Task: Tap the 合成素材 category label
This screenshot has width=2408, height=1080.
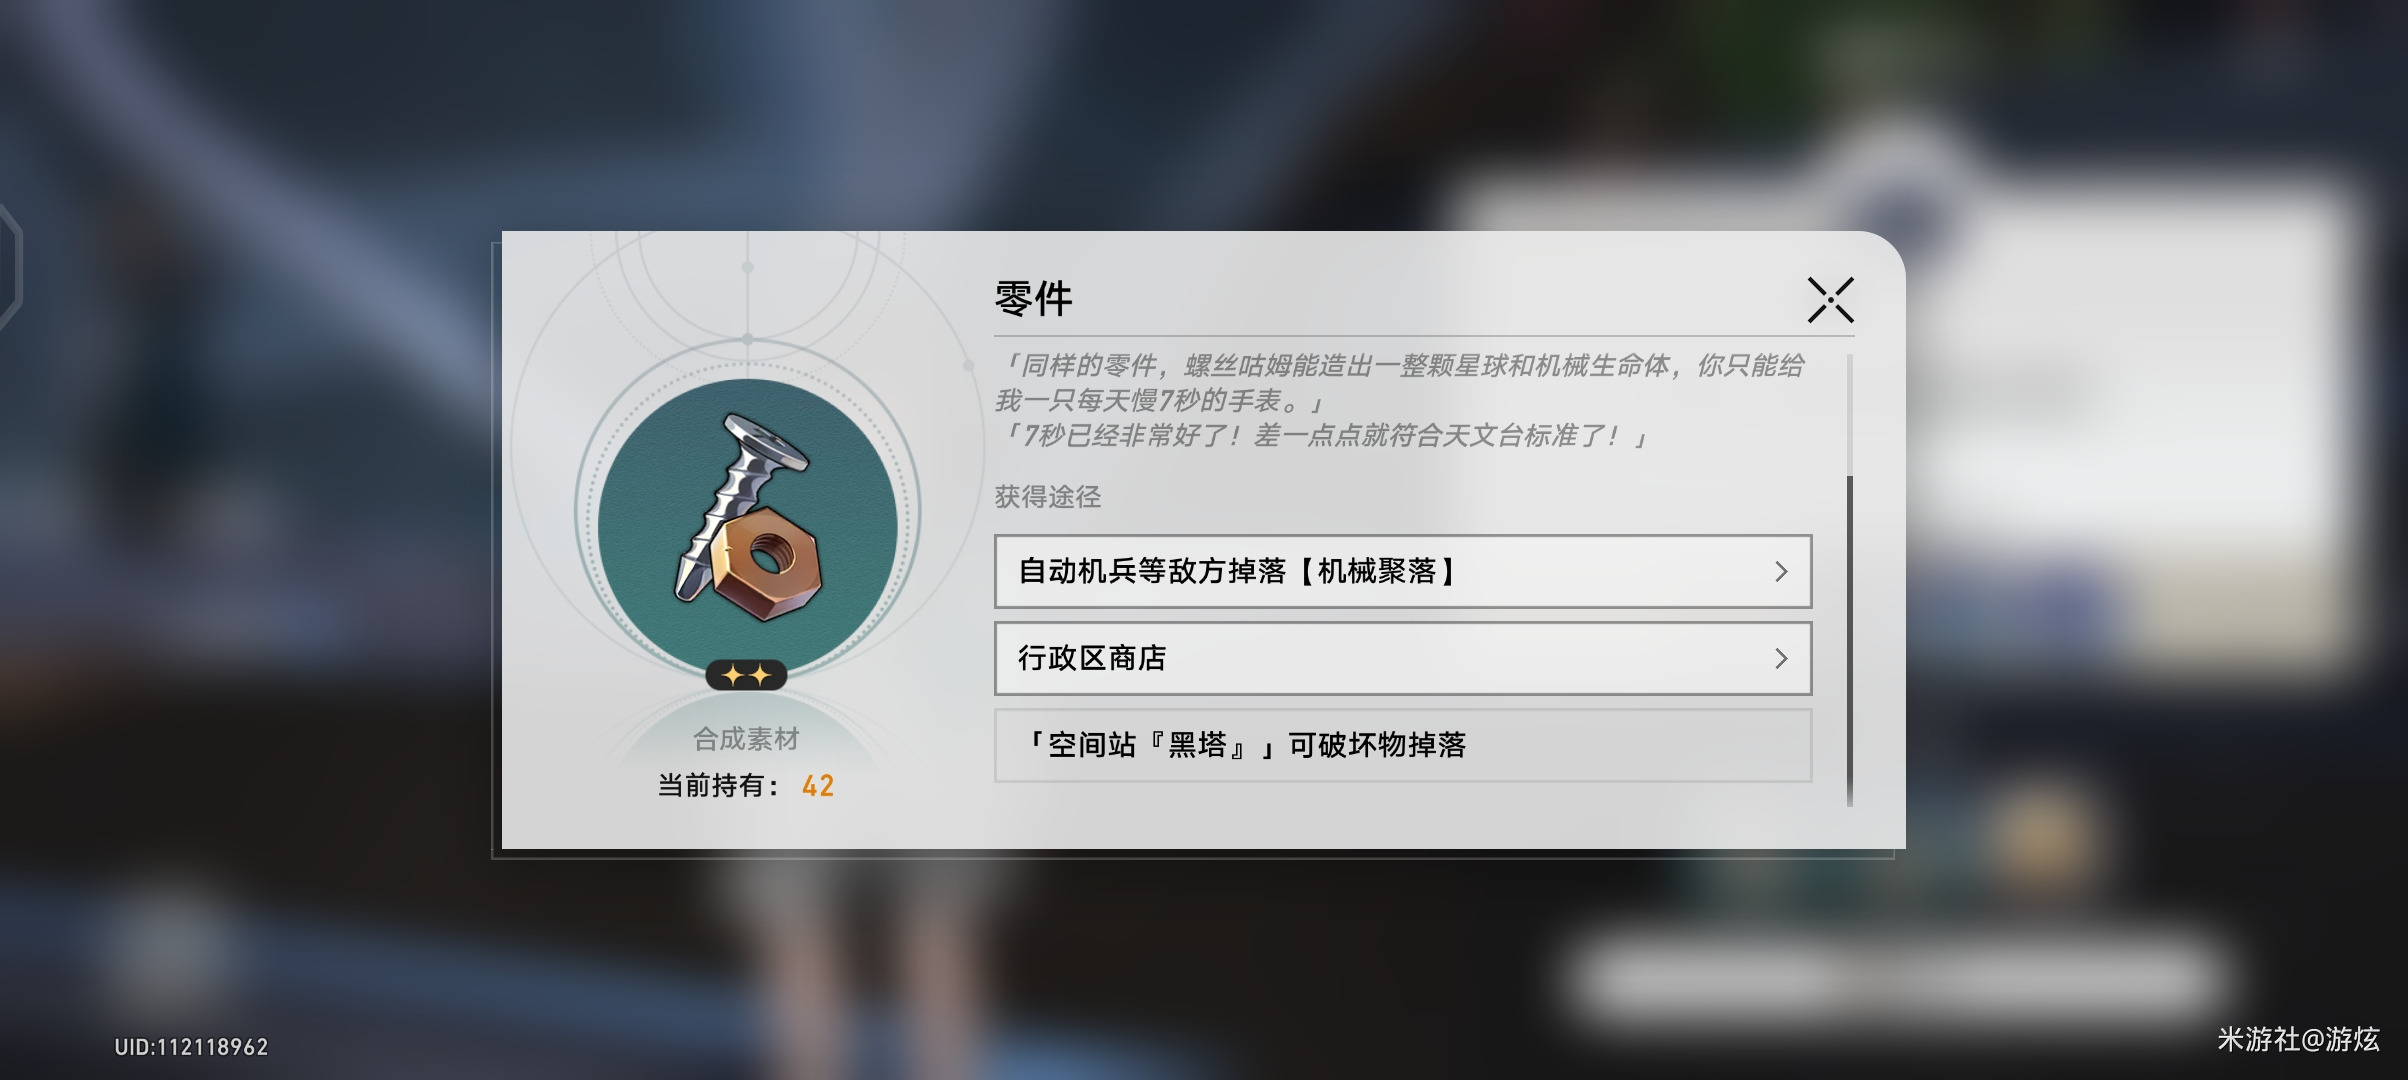Action: (x=746, y=739)
